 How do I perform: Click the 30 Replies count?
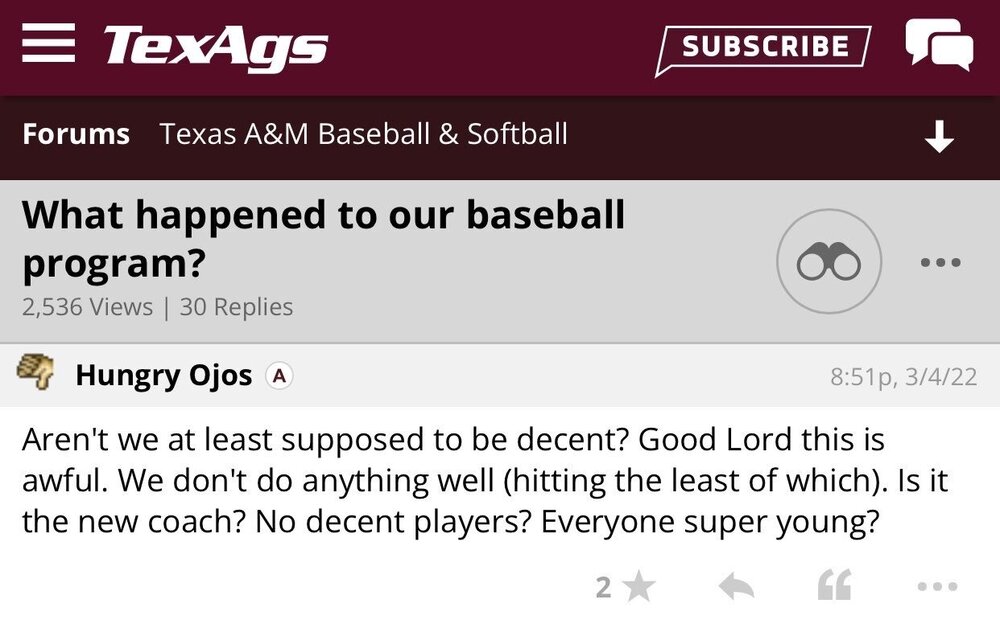click(x=236, y=307)
